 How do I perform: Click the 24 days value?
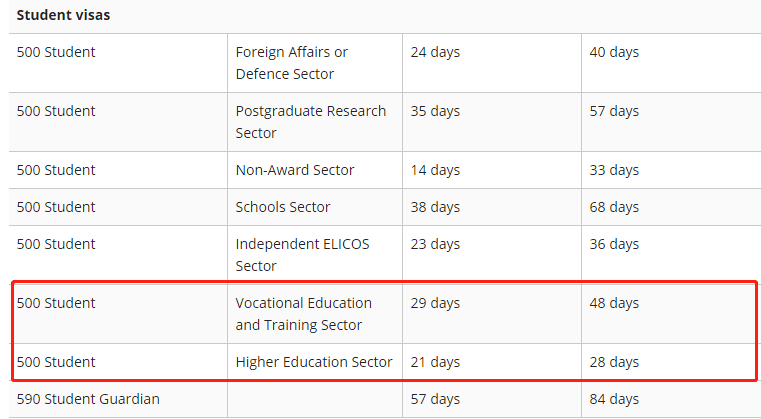coord(435,52)
